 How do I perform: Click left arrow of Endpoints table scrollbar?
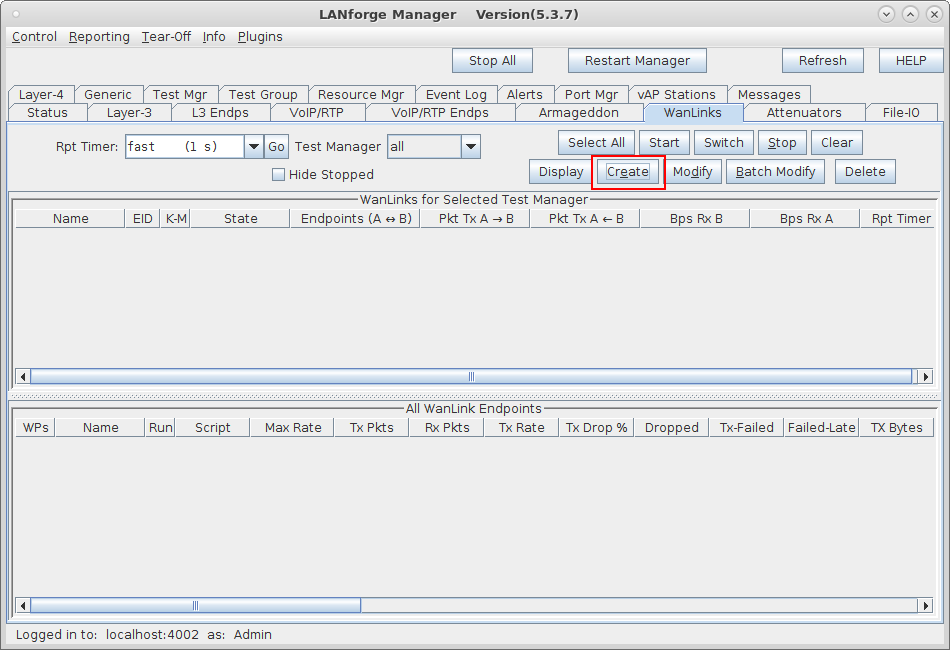23,606
